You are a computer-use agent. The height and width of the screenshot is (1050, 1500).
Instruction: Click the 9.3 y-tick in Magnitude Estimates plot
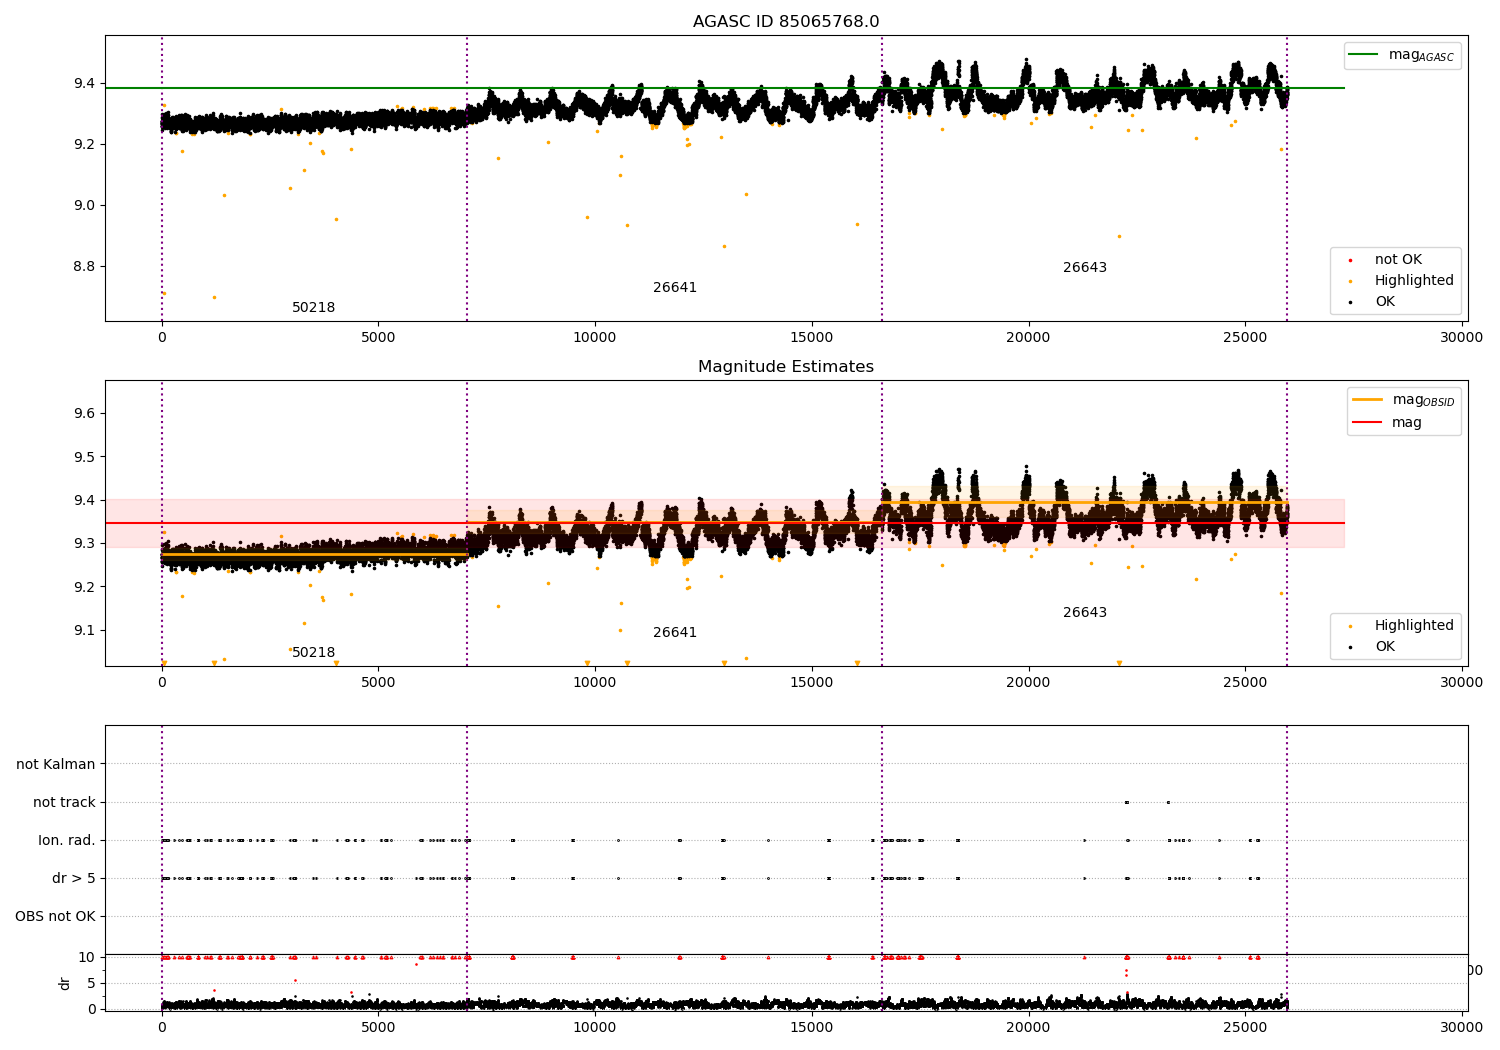tap(85, 544)
